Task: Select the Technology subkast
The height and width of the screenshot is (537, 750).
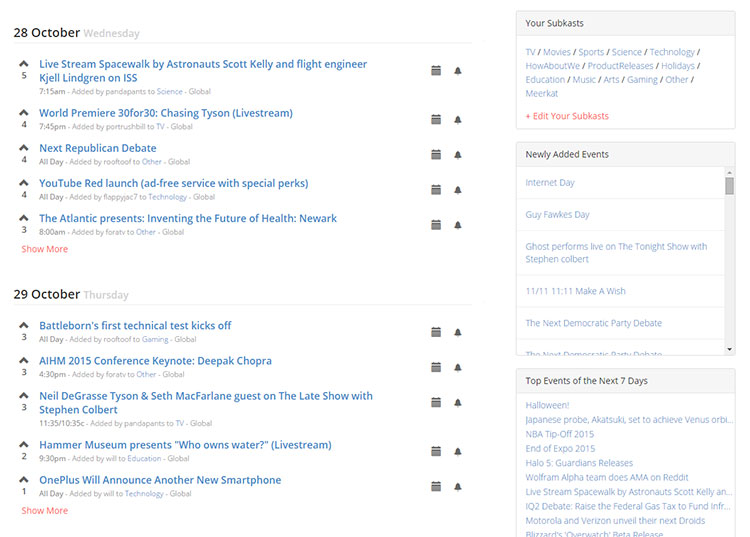Action: 672,52
